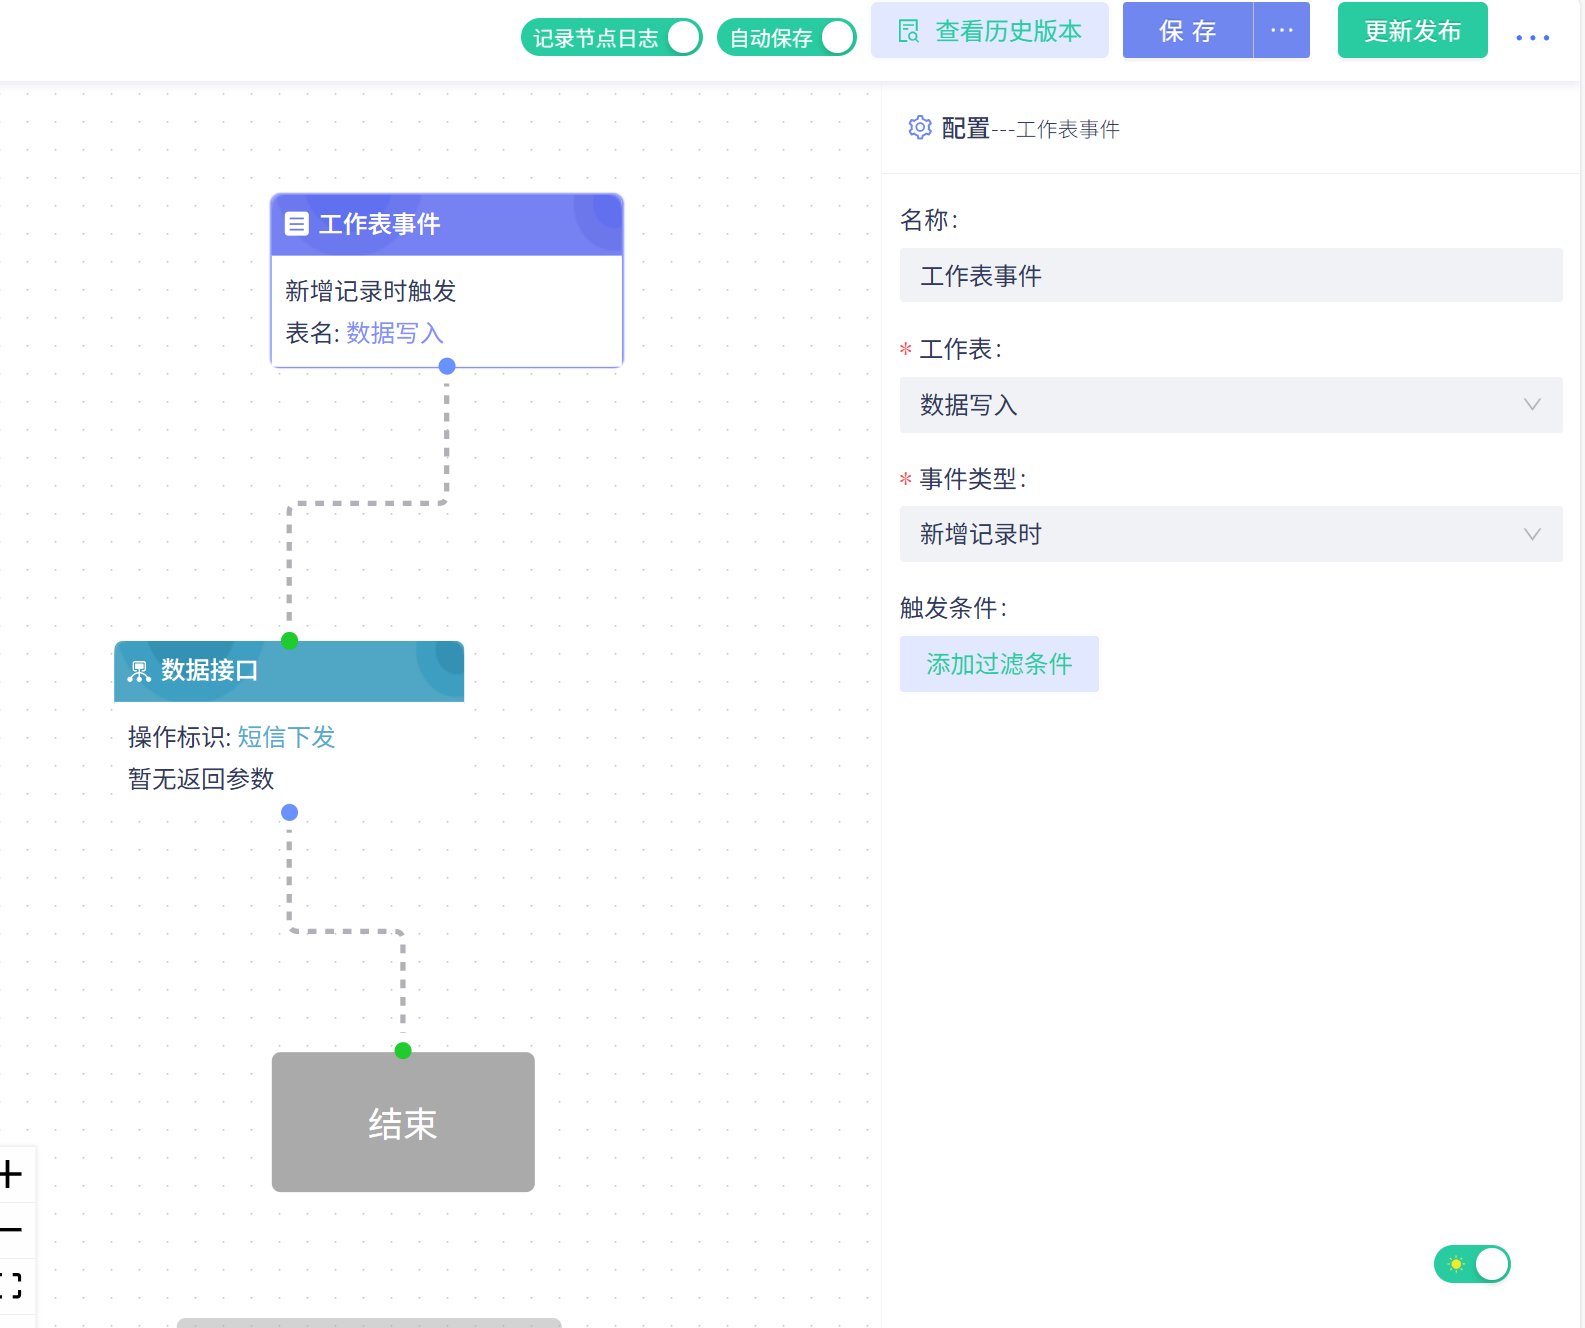Viewport: 1585px width, 1328px height.
Task: Expand the 事件类型 dropdown
Action: point(1230,534)
